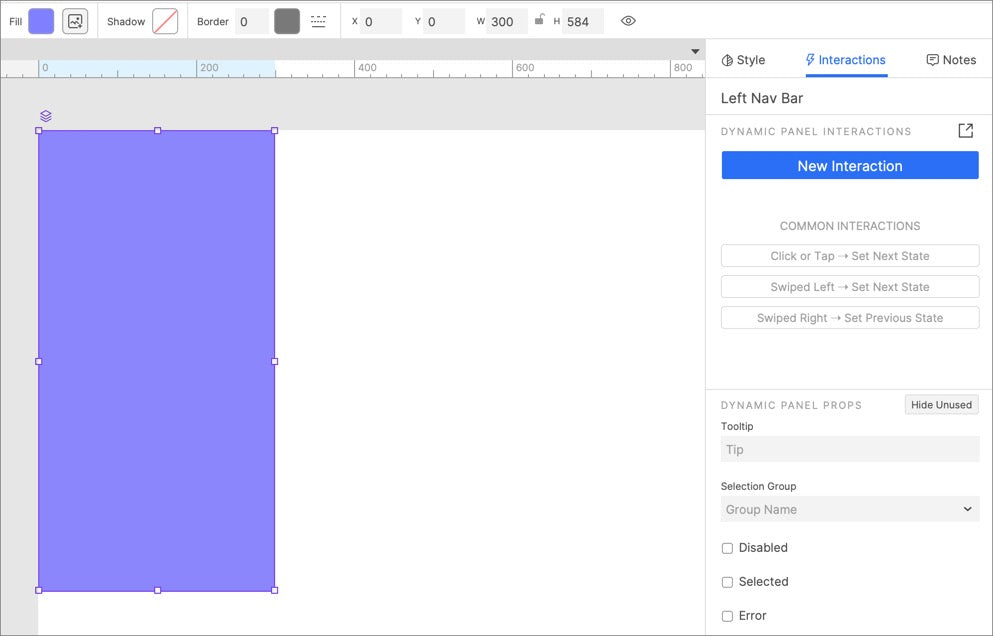Switch to the Style tab
993x636 pixels.
click(x=743, y=60)
